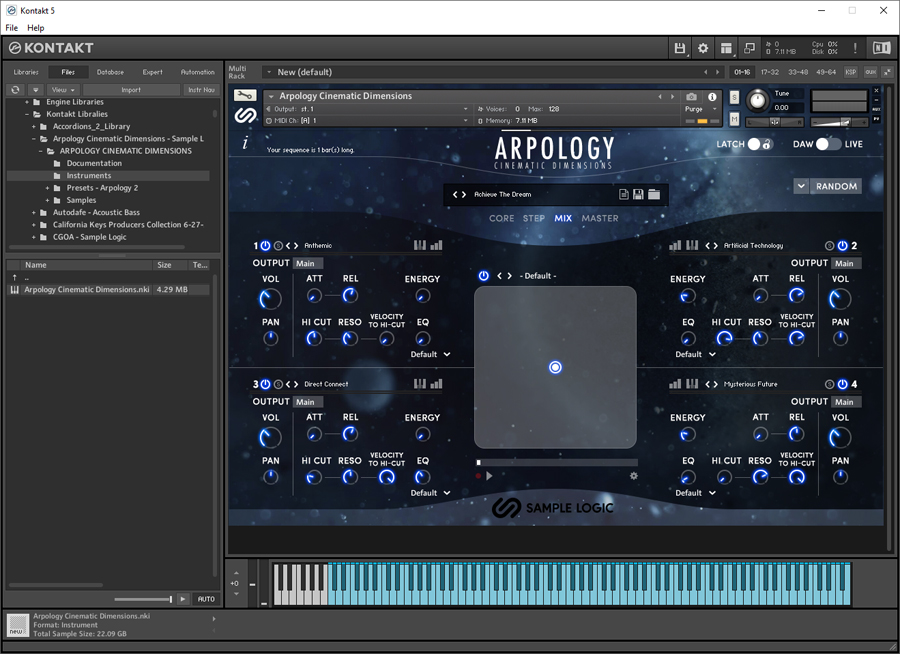Open instrument edit mode with wrench icon
The width and height of the screenshot is (900, 654).
click(x=245, y=95)
